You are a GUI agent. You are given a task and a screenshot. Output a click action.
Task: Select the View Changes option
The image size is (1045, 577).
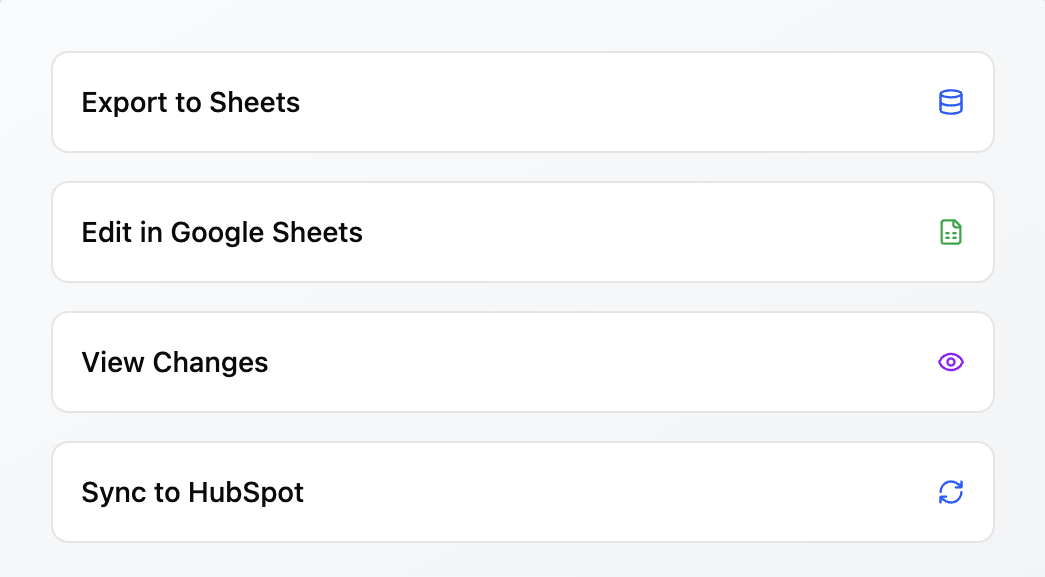[x=522, y=362]
